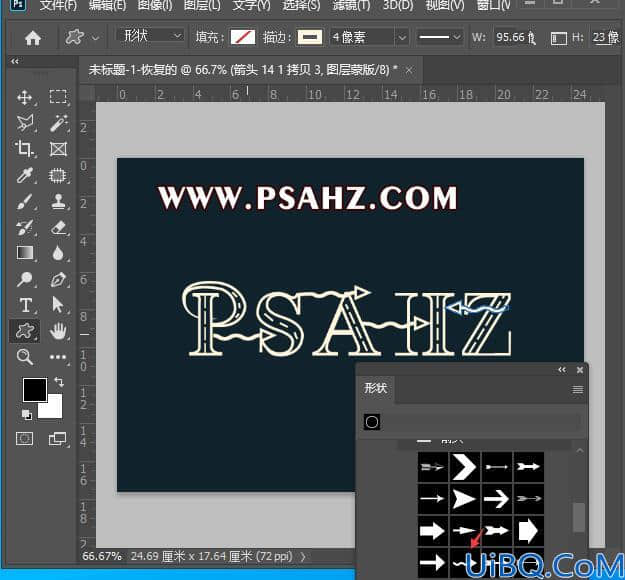Screen dimensions: 625x580
Task: Select the Eyedropper tool
Action: point(25,175)
